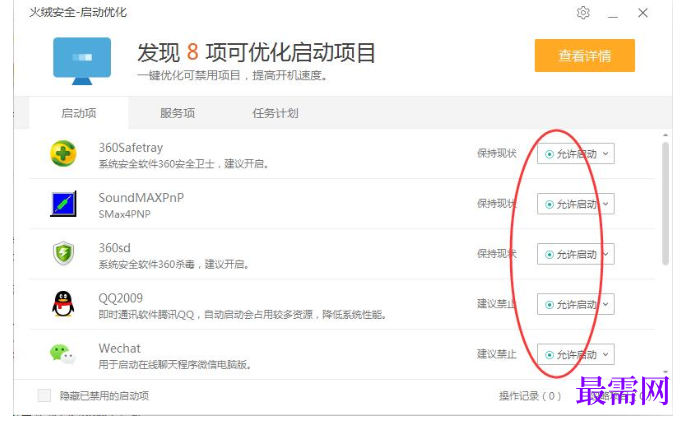Switch to the 启动项 tab
The width and height of the screenshot is (688, 422).
[79, 113]
